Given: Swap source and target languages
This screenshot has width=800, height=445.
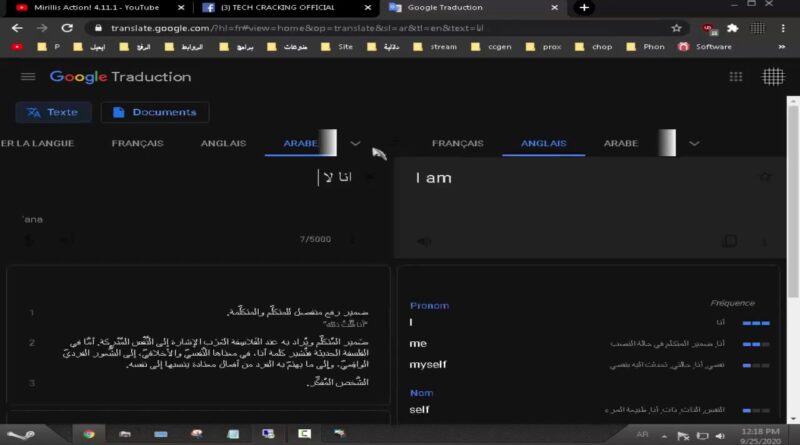Looking at the screenshot, I should tap(395, 143).
